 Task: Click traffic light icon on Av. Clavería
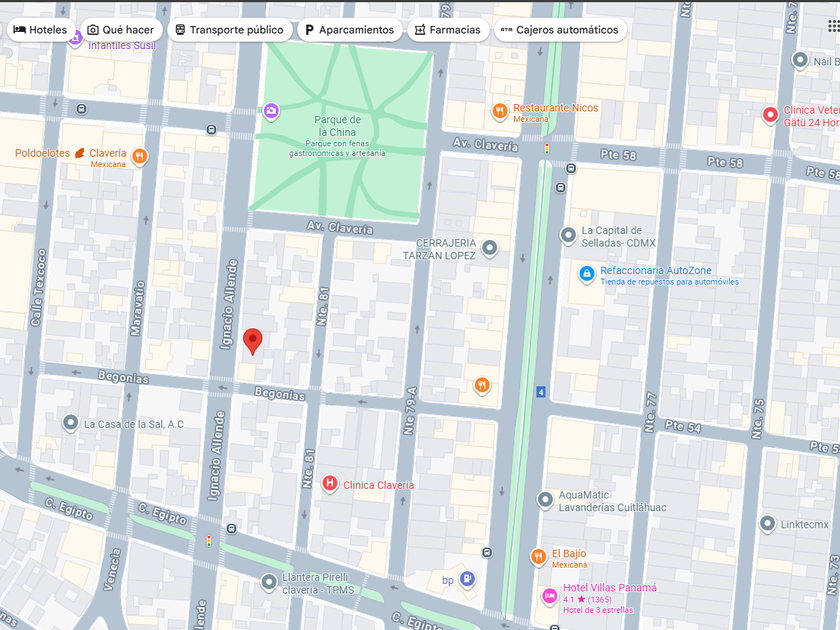[546, 148]
